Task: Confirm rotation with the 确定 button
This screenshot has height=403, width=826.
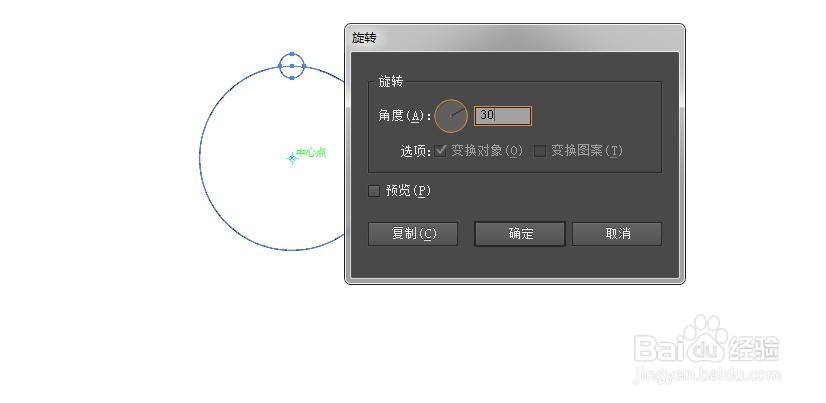Action: 520,234
